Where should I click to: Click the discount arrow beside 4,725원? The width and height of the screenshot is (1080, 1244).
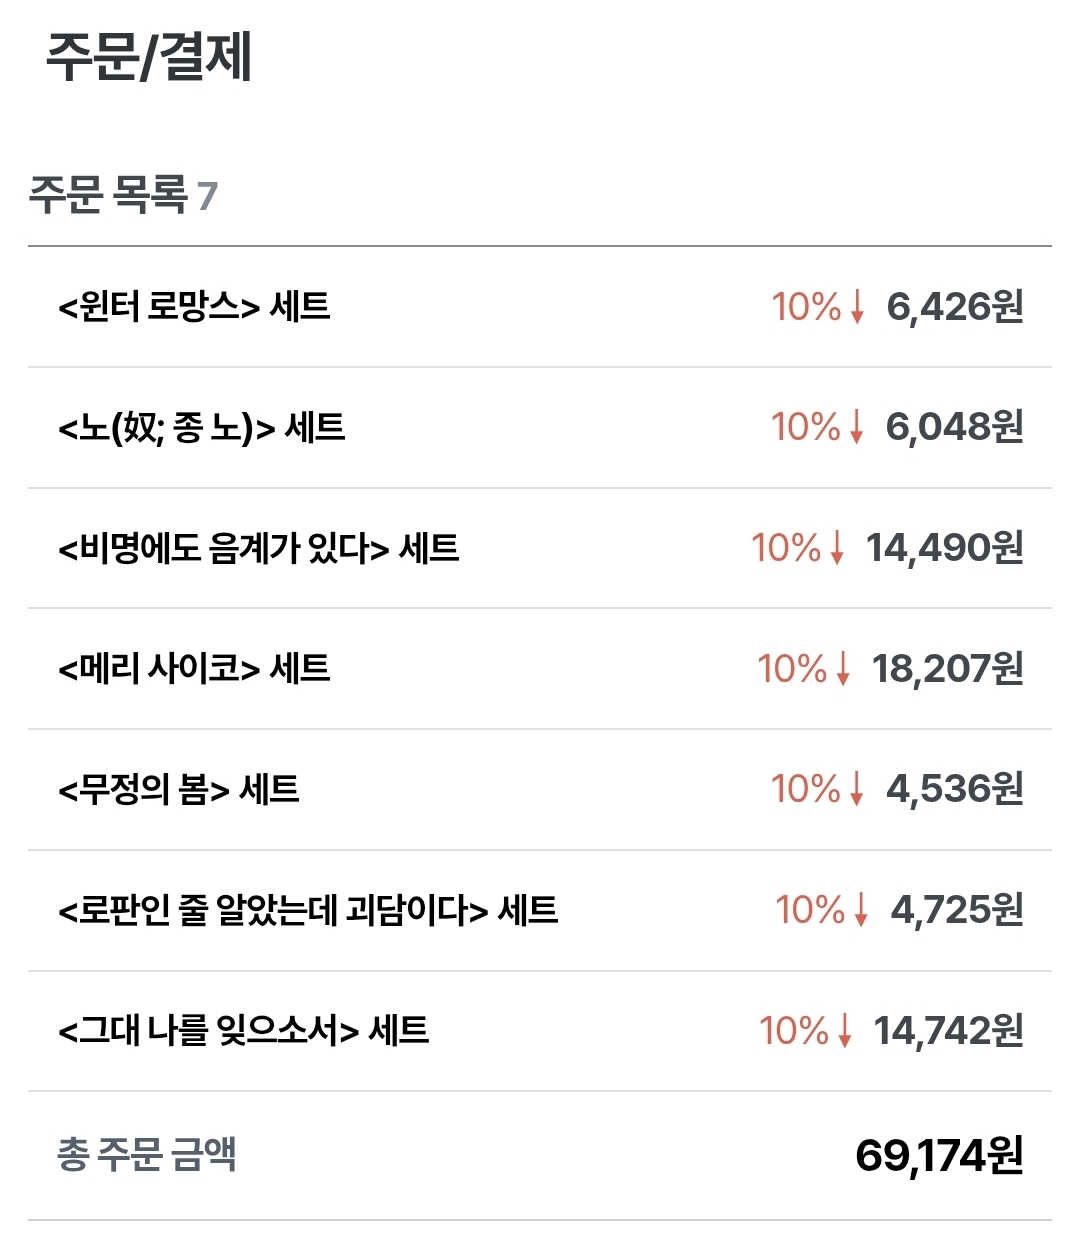pyautogui.click(x=861, y=911)
